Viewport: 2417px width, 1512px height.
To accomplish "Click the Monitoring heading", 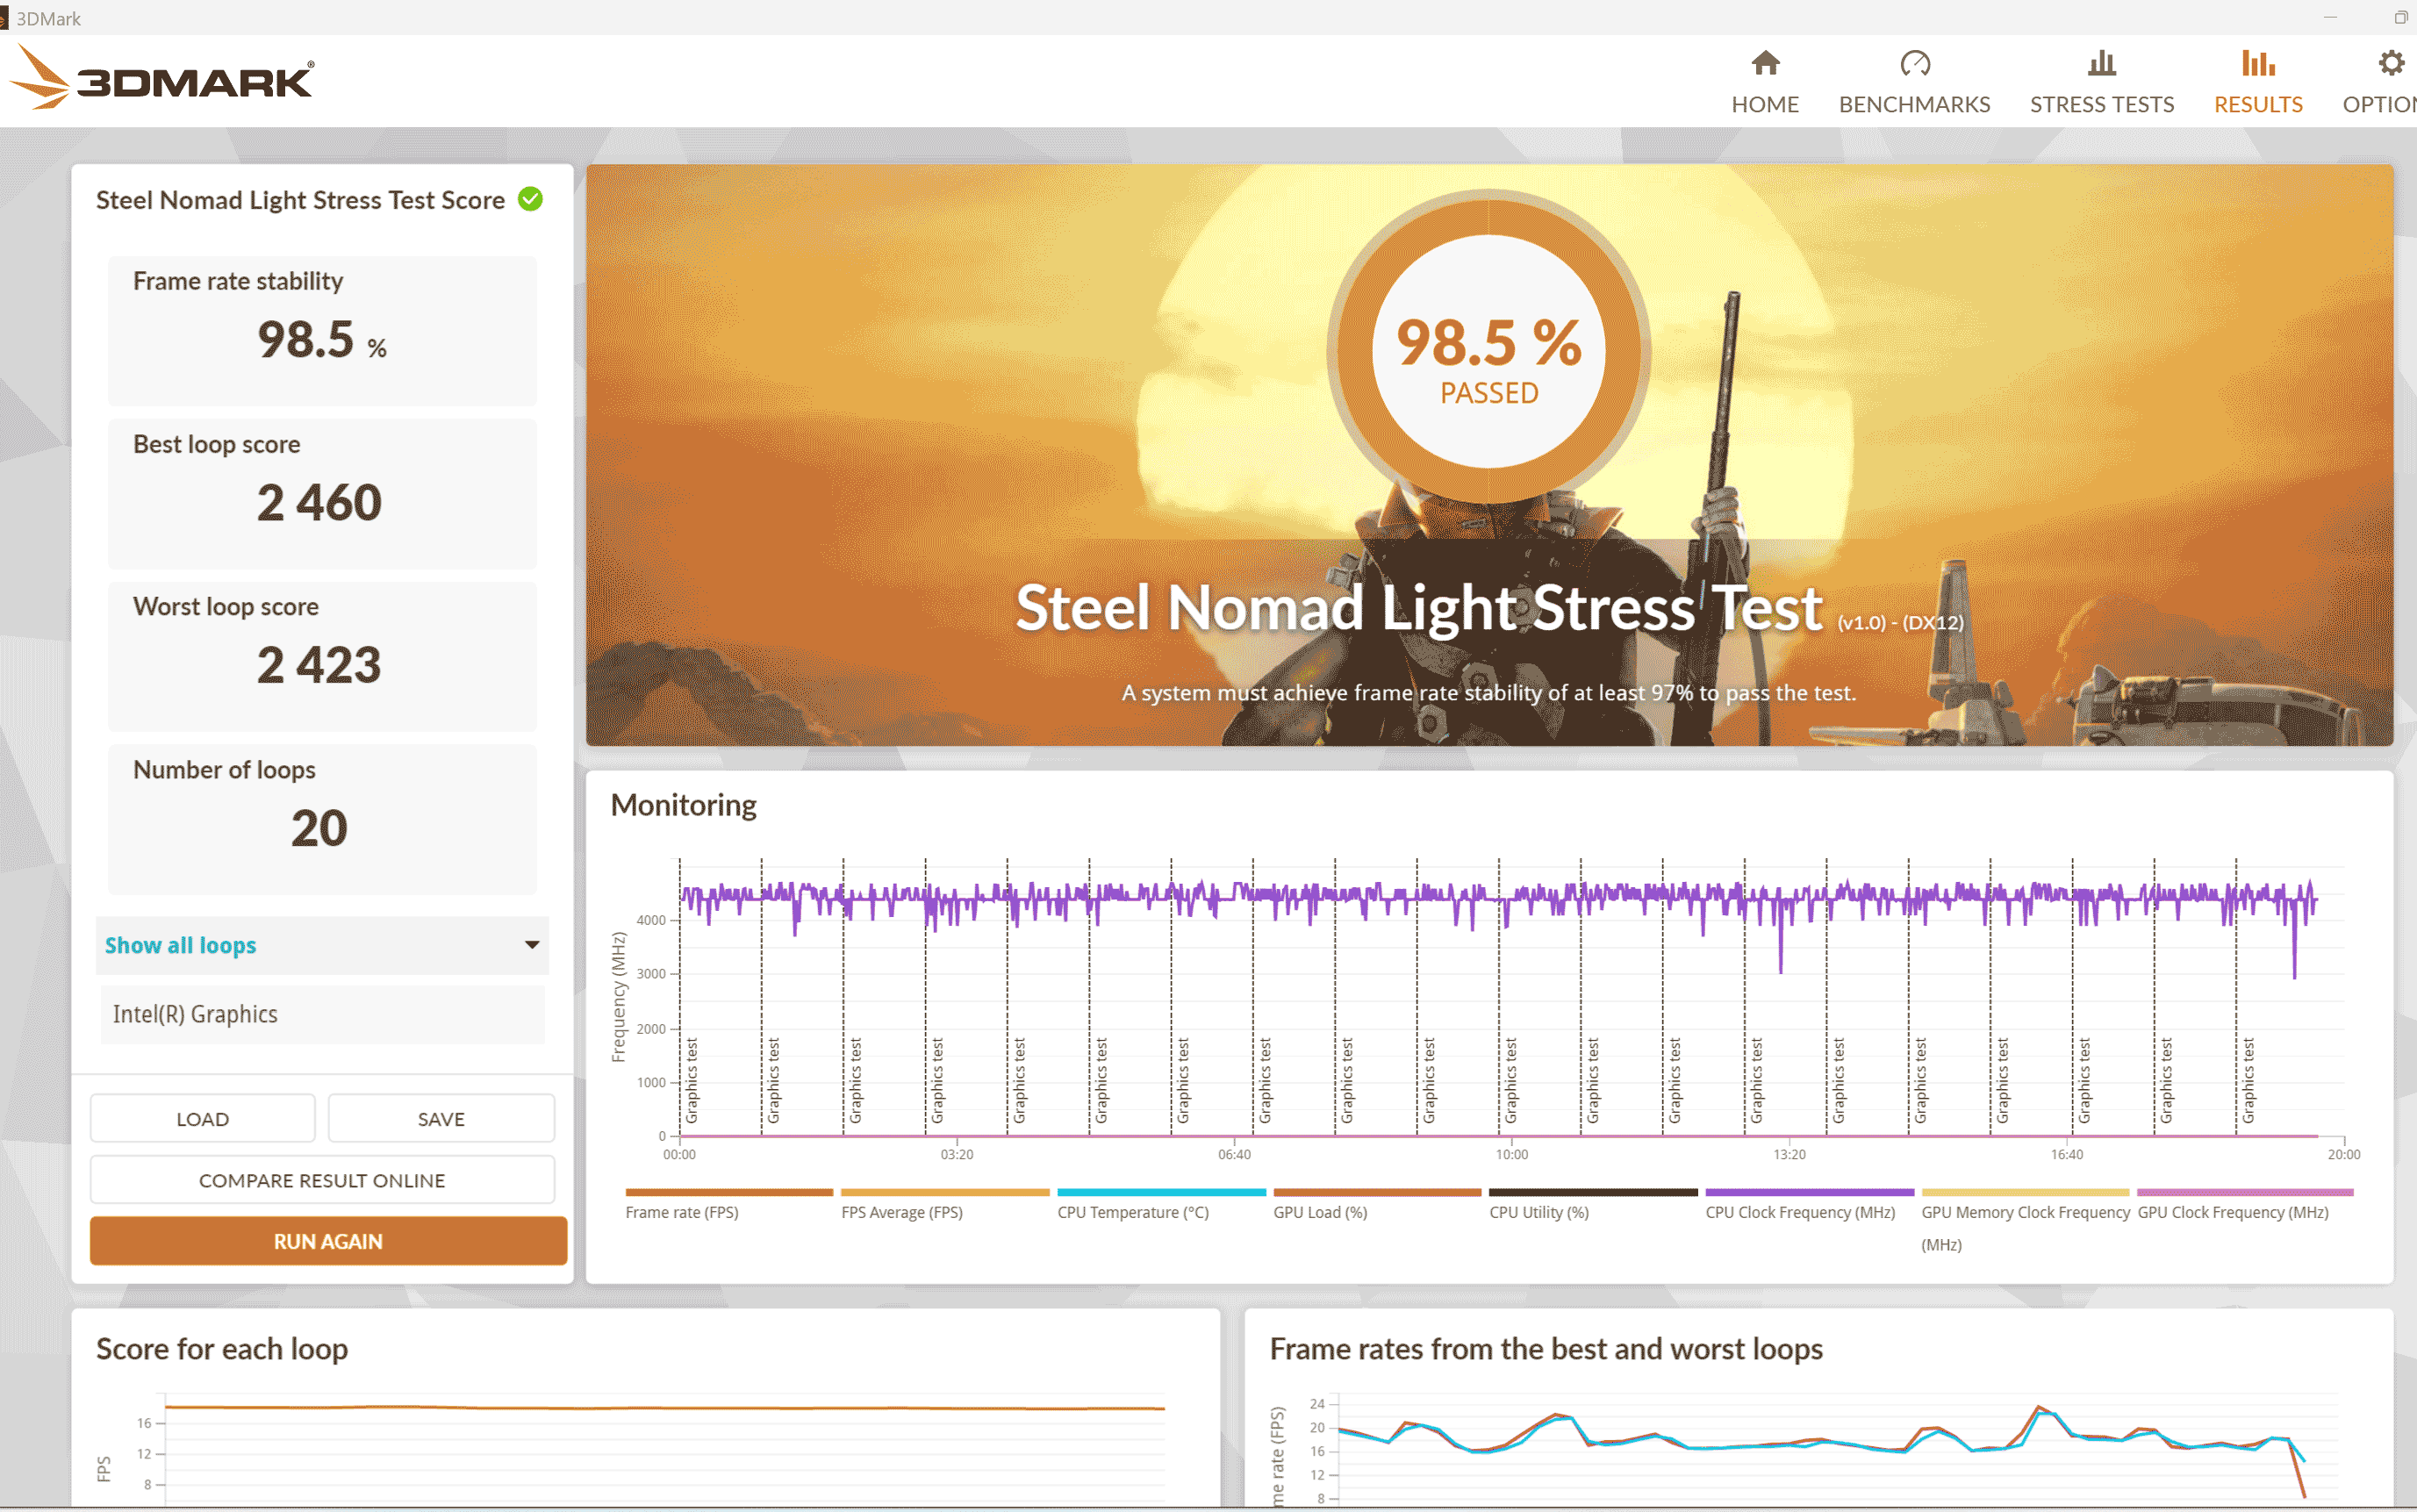I will (684, 805).
